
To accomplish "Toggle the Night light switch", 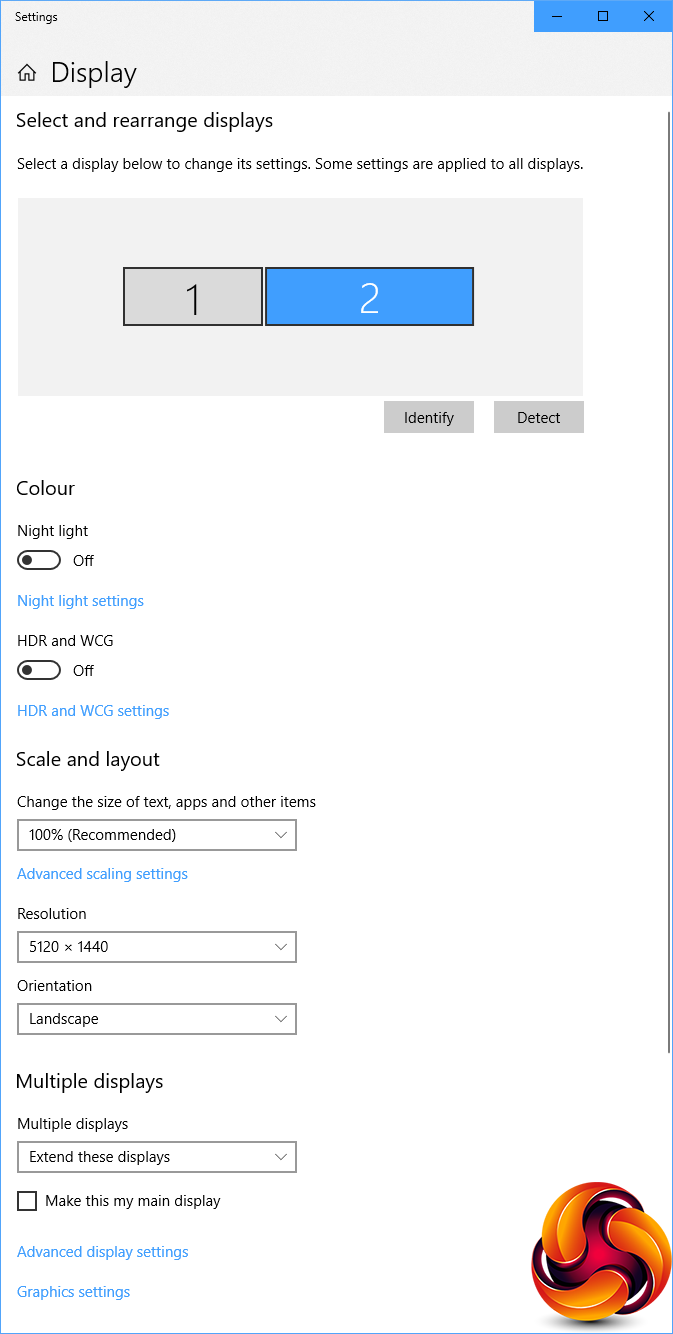I will coord(39,561).
